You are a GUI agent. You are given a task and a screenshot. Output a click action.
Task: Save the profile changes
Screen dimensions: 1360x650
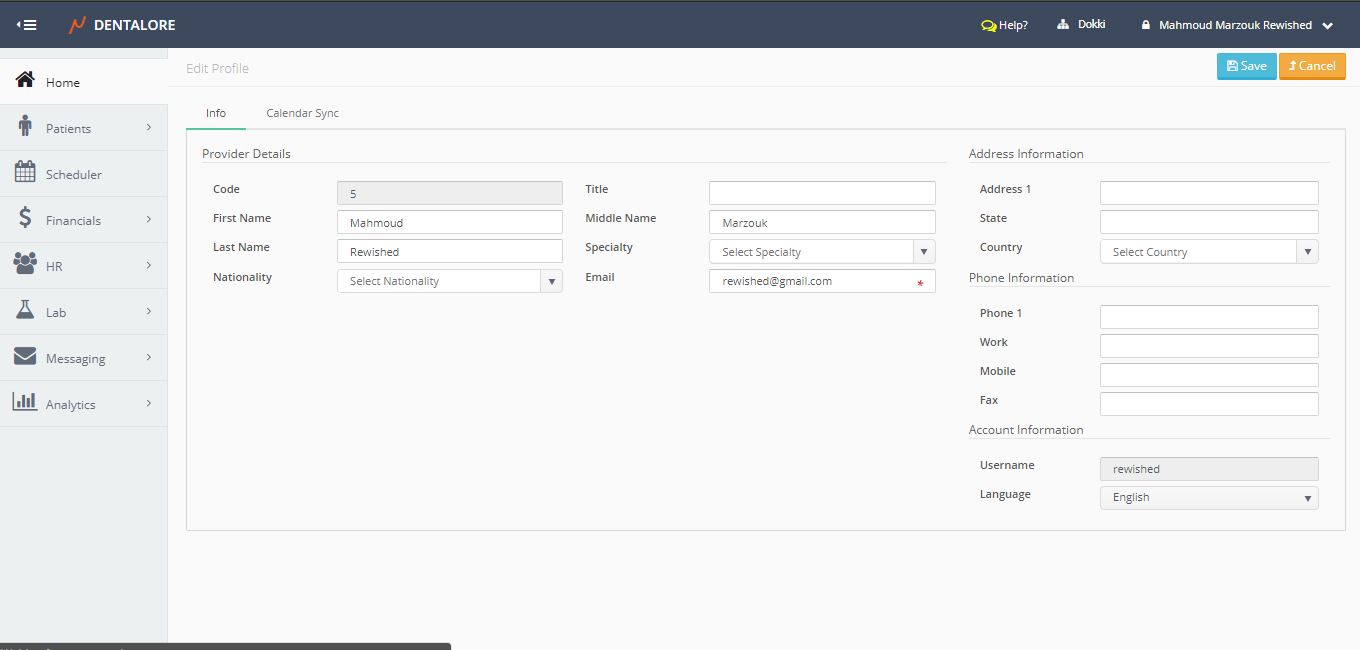click(x=1246, y=66)
